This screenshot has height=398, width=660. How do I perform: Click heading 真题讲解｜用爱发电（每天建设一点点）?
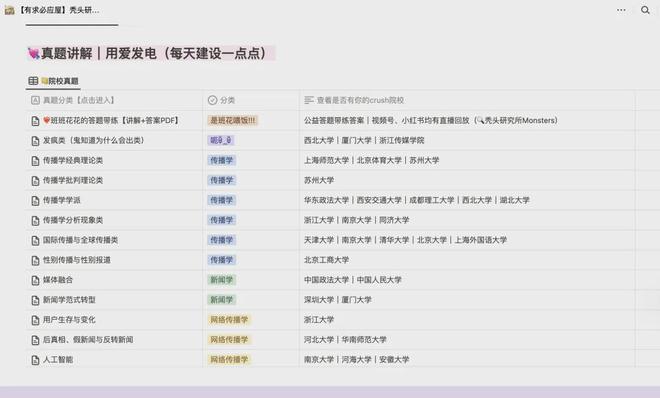pyautogui.click(x=151, y=53)
